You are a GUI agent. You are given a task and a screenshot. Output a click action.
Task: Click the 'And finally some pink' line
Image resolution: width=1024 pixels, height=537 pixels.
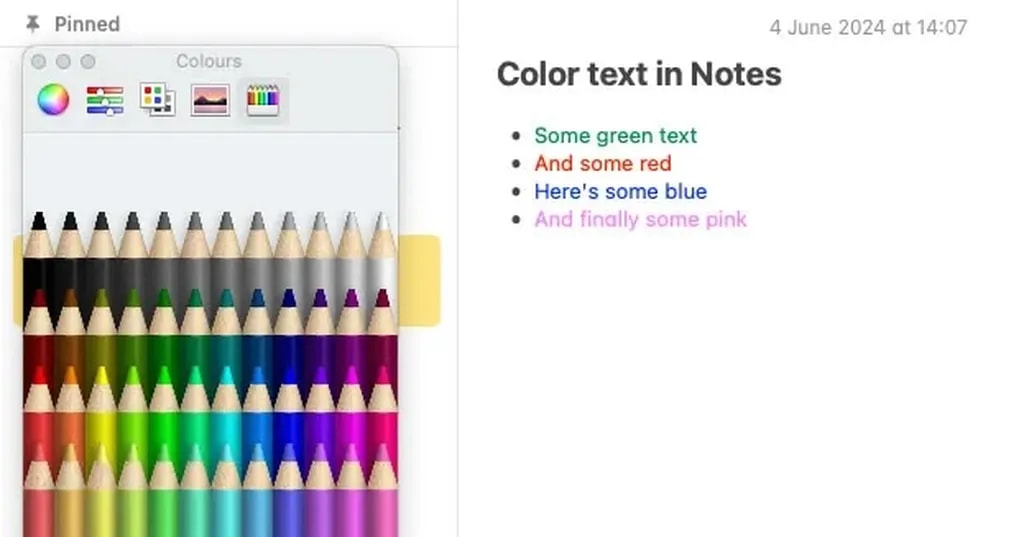point(640,219)
